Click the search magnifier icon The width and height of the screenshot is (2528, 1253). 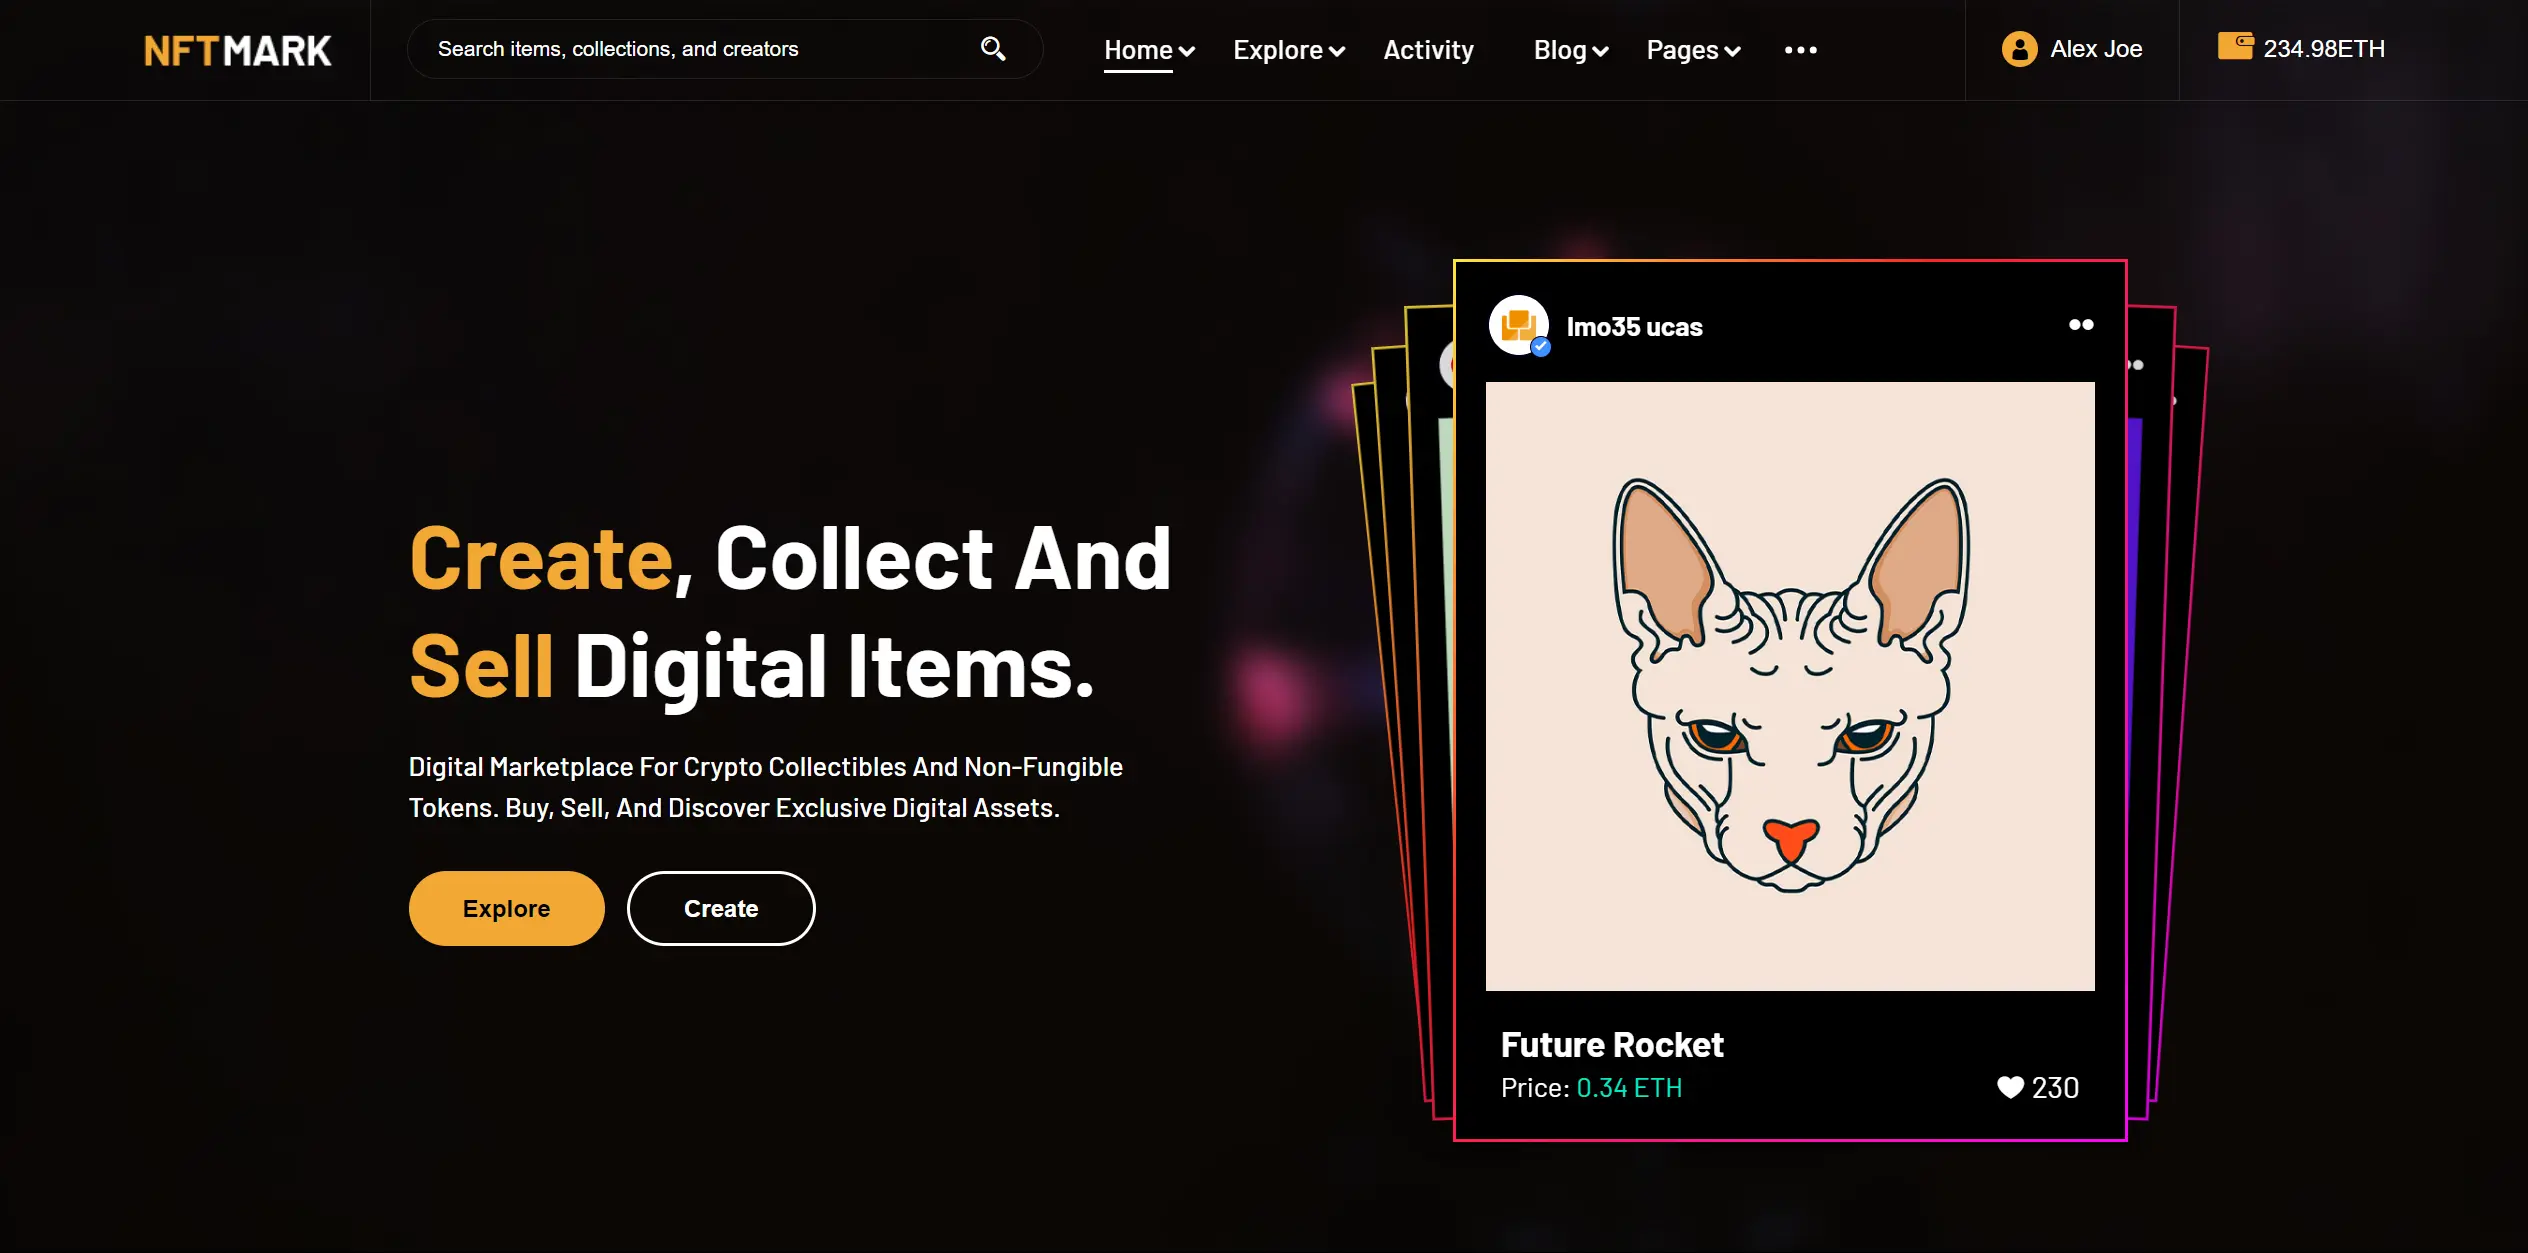click(x=992, y=48)
